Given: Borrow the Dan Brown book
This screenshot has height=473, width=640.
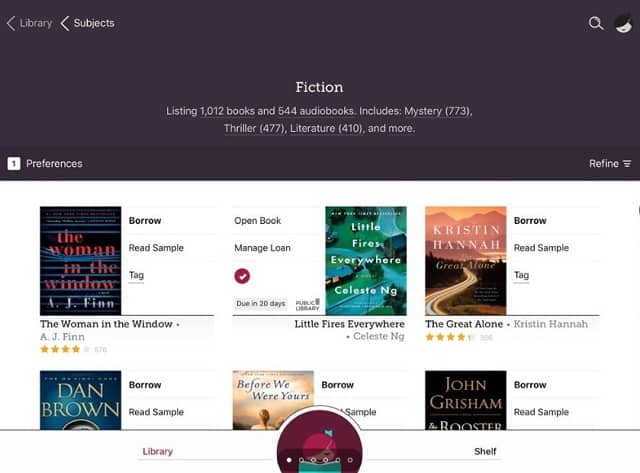Looking at the screenshot, I should 145,385.
